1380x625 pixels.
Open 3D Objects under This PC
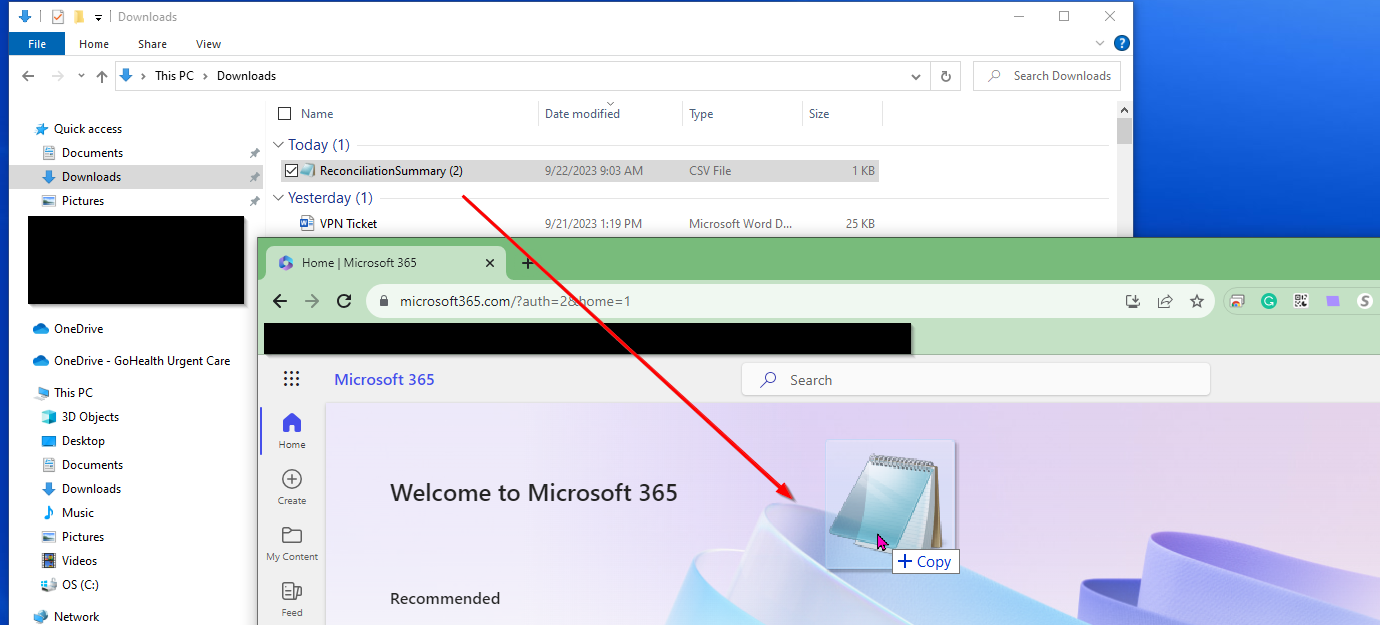click(90, 417)
